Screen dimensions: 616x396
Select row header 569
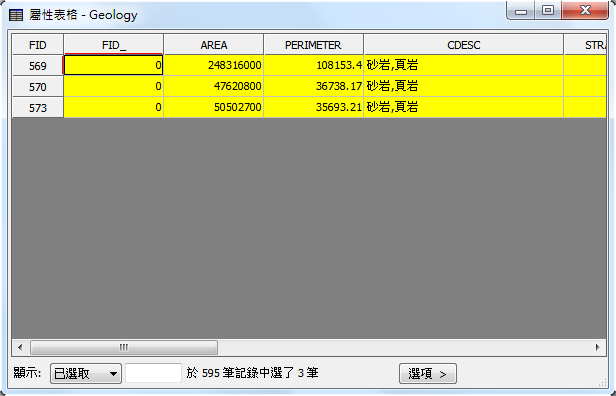click(x=38, y=66)
